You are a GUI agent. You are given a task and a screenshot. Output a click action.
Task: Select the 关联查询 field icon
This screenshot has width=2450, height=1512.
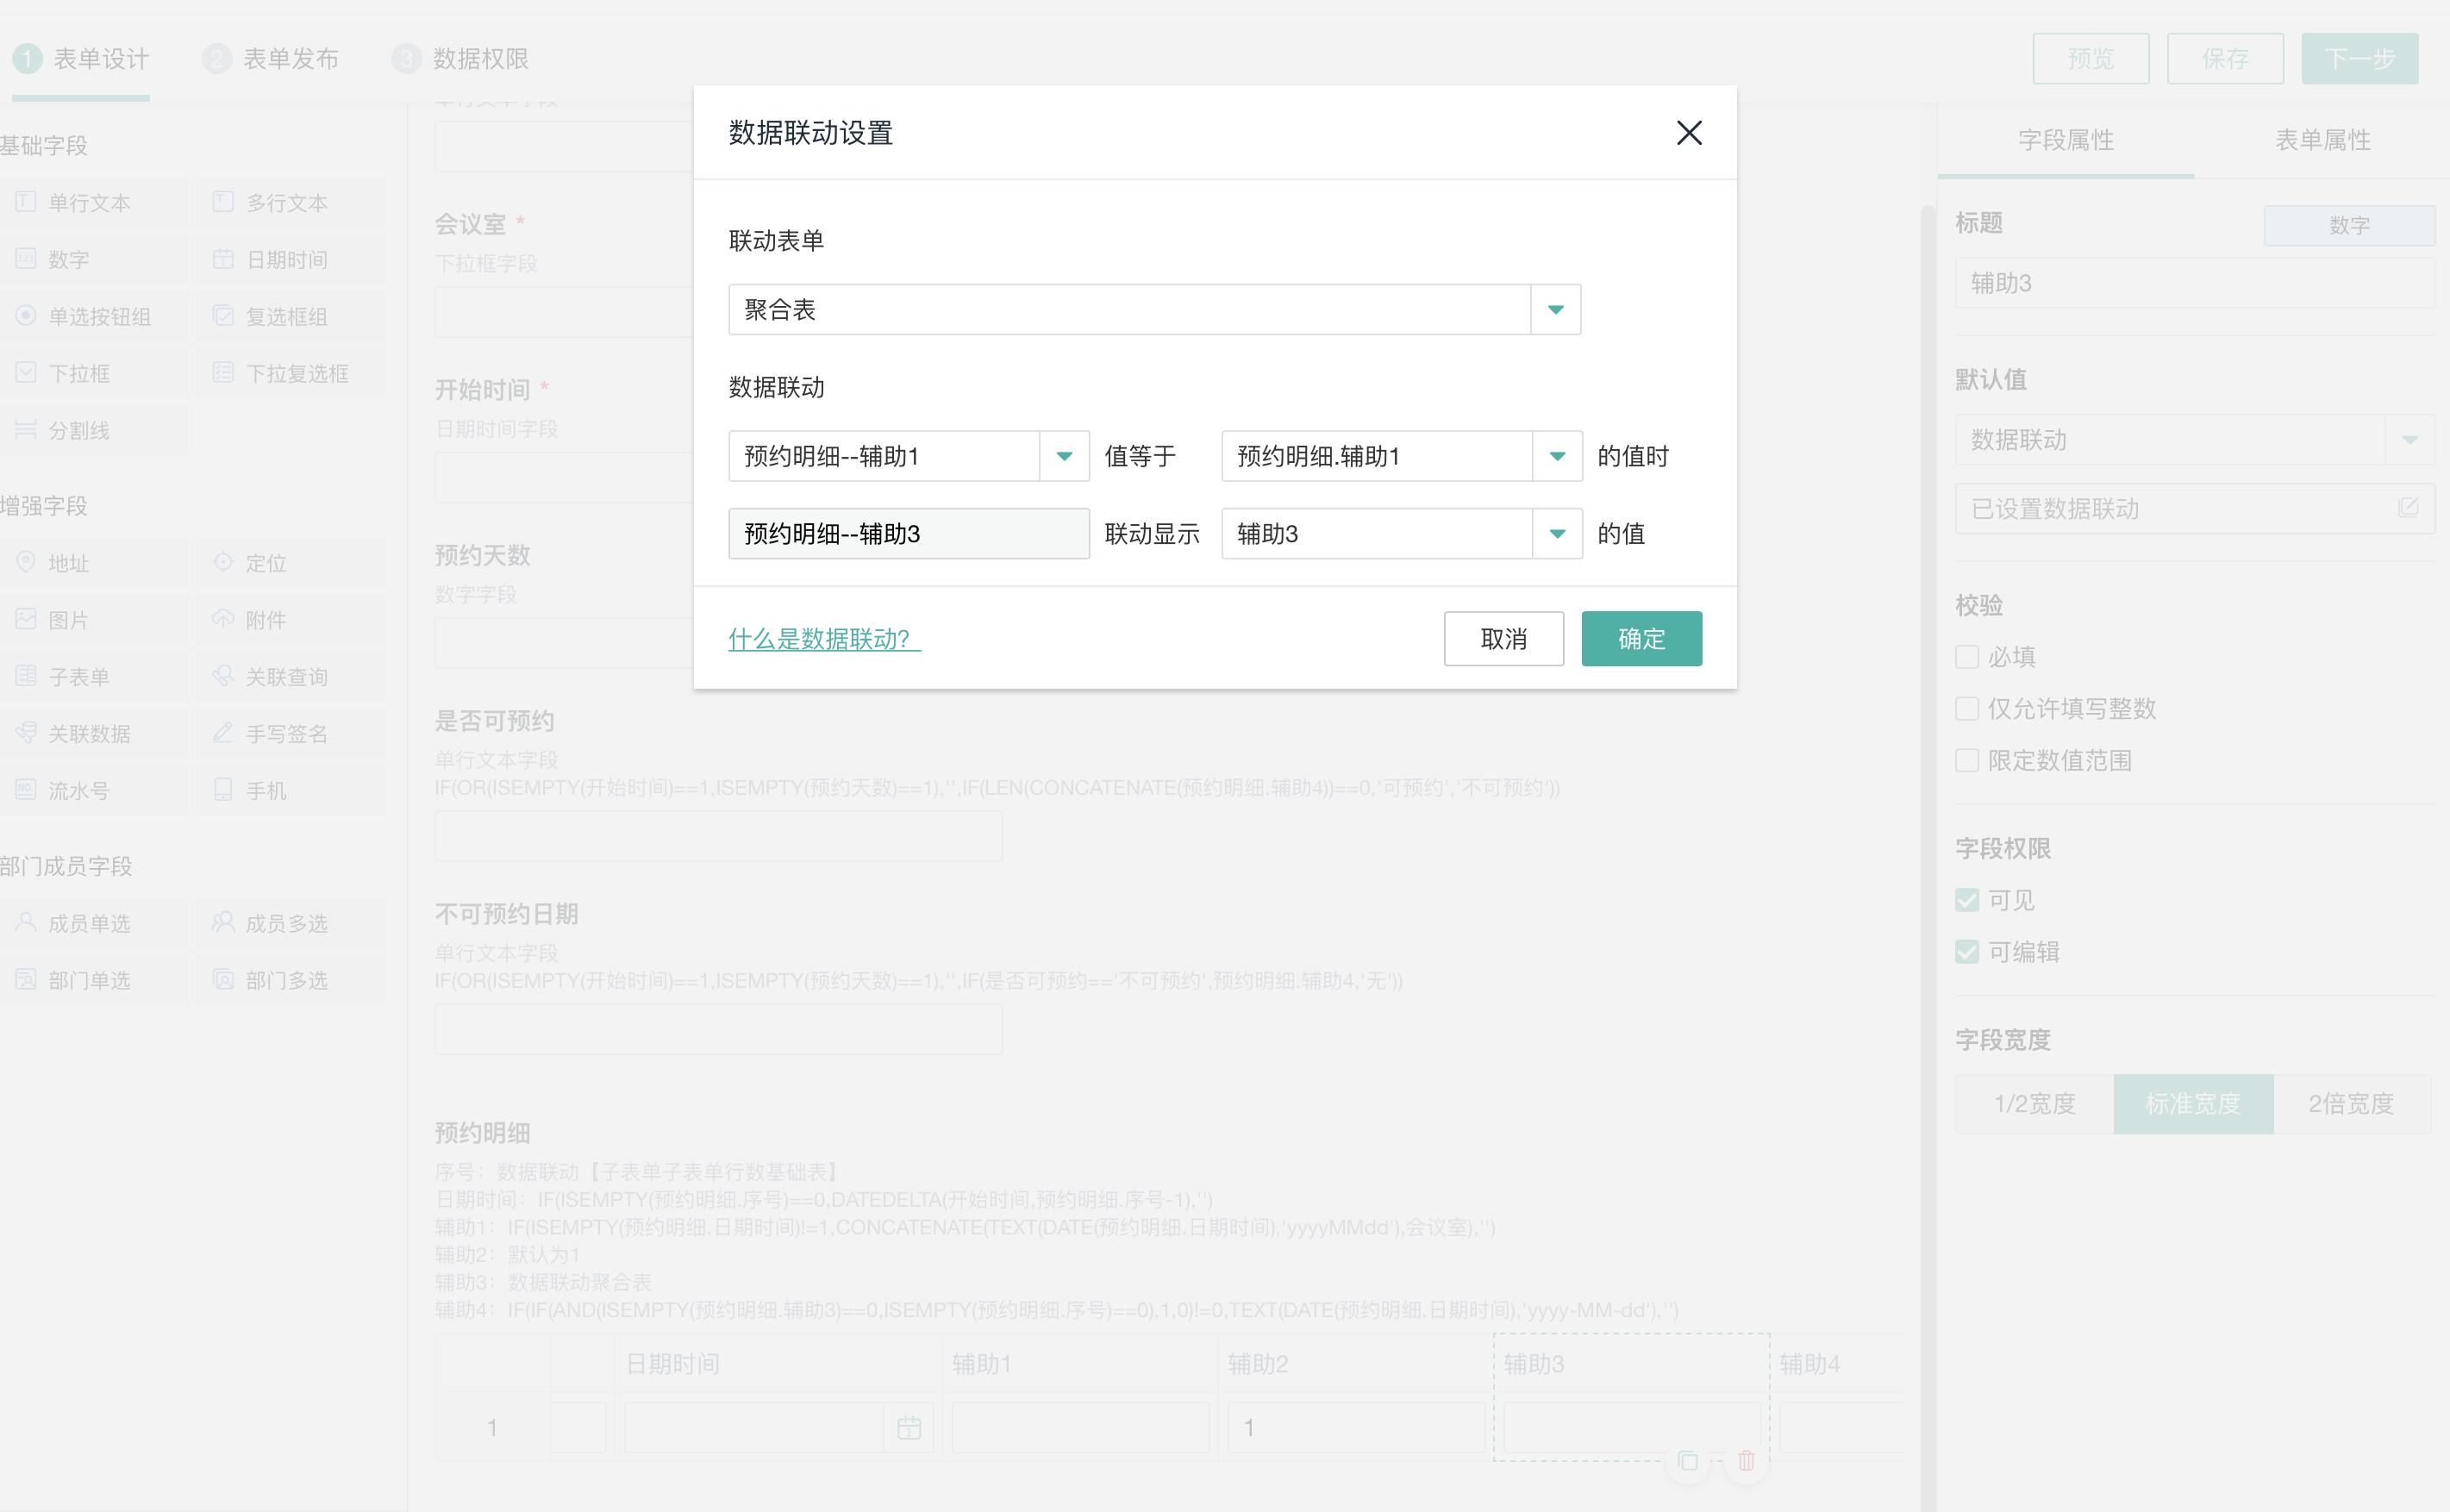point(223,676)
